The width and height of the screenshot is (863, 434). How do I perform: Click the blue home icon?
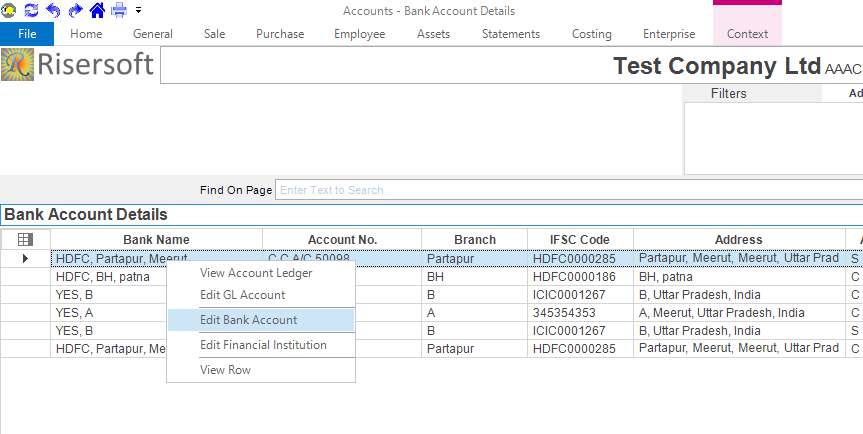(97, 11)
